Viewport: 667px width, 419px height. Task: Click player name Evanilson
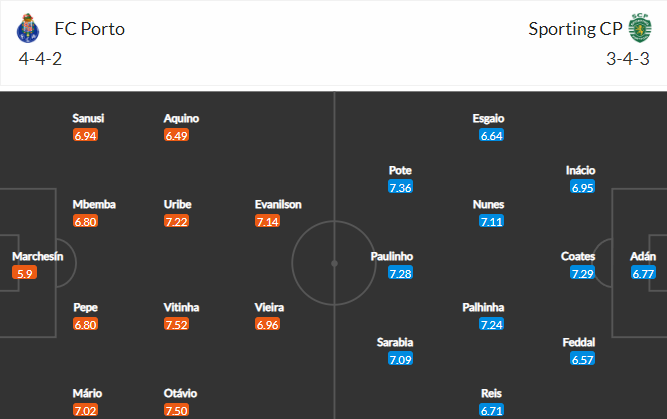point(278,205)
